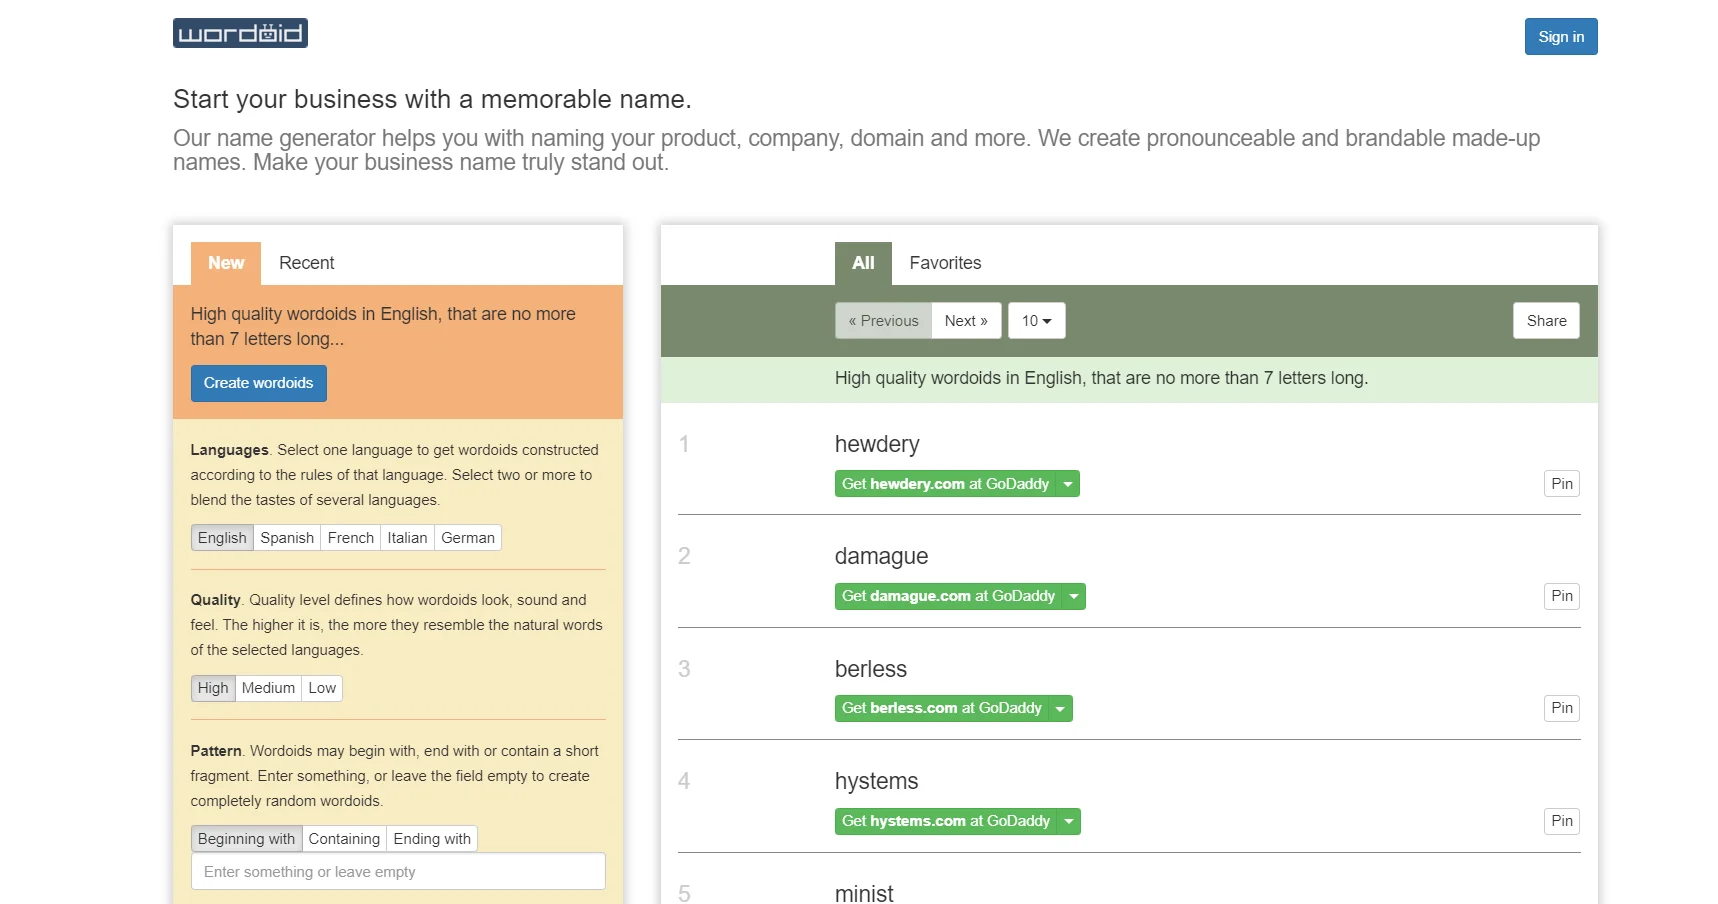Choose Low quality level
This screenshot has width=1718, height=904.
(322, 688)
